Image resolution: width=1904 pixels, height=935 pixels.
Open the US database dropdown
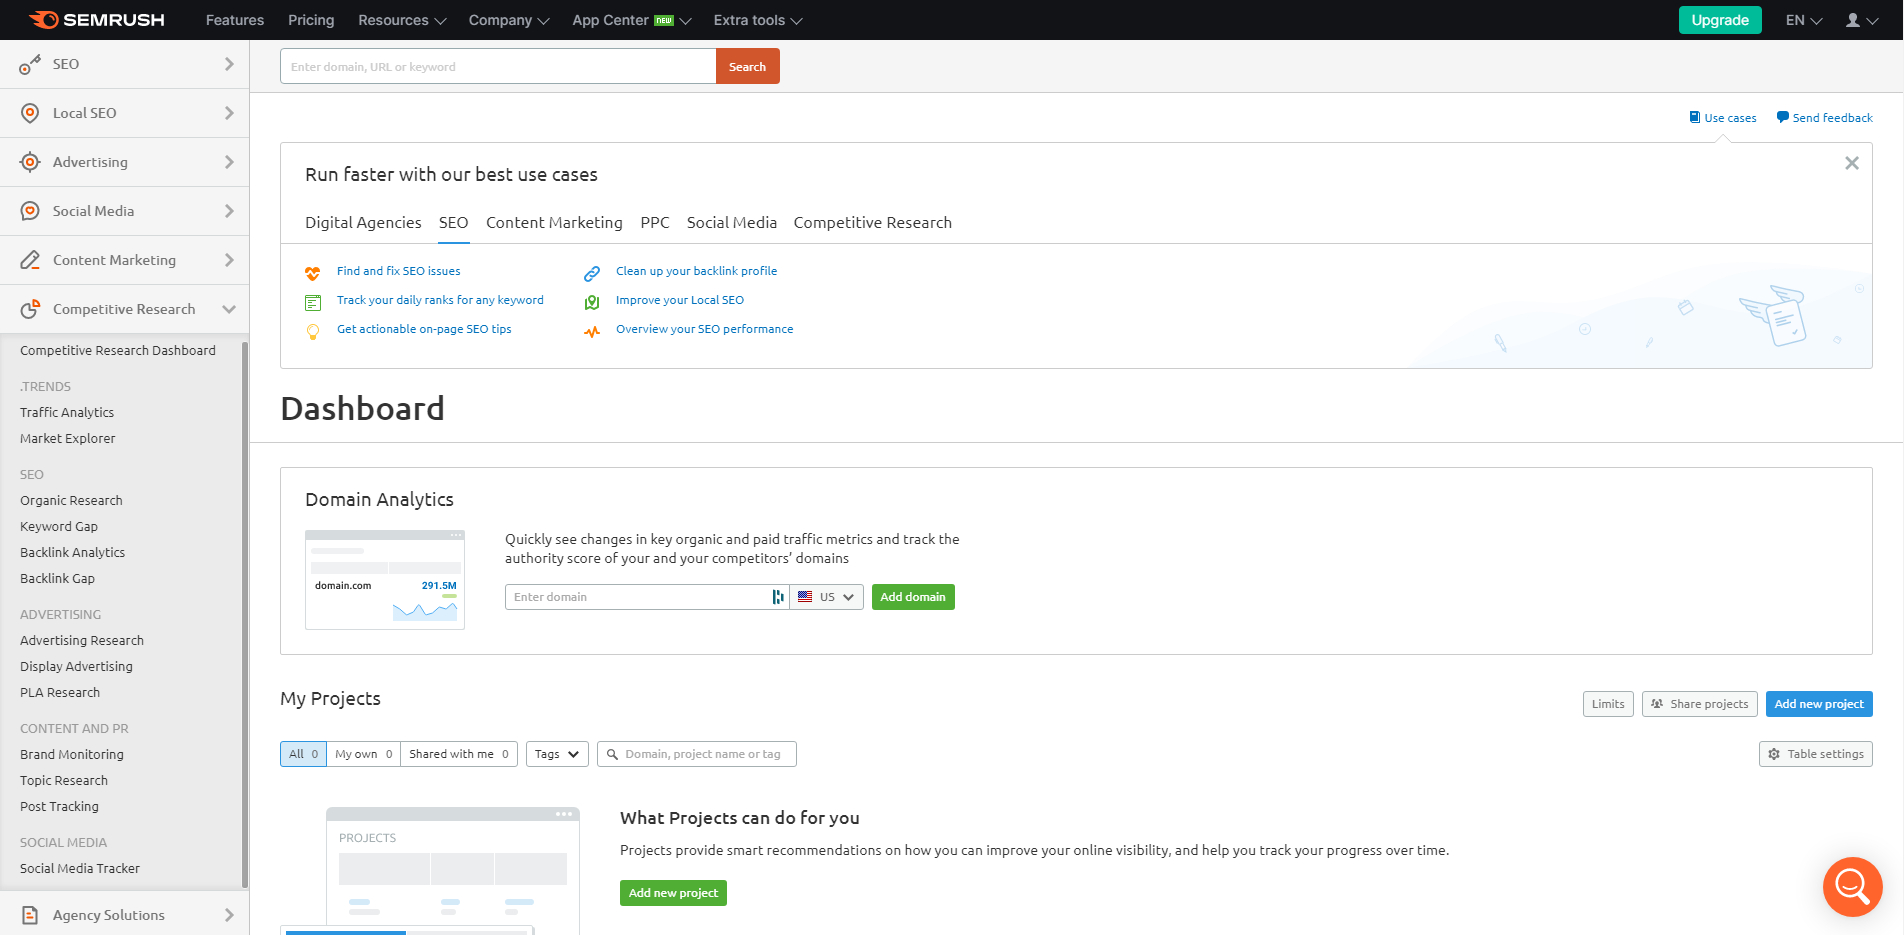(827, 597)
